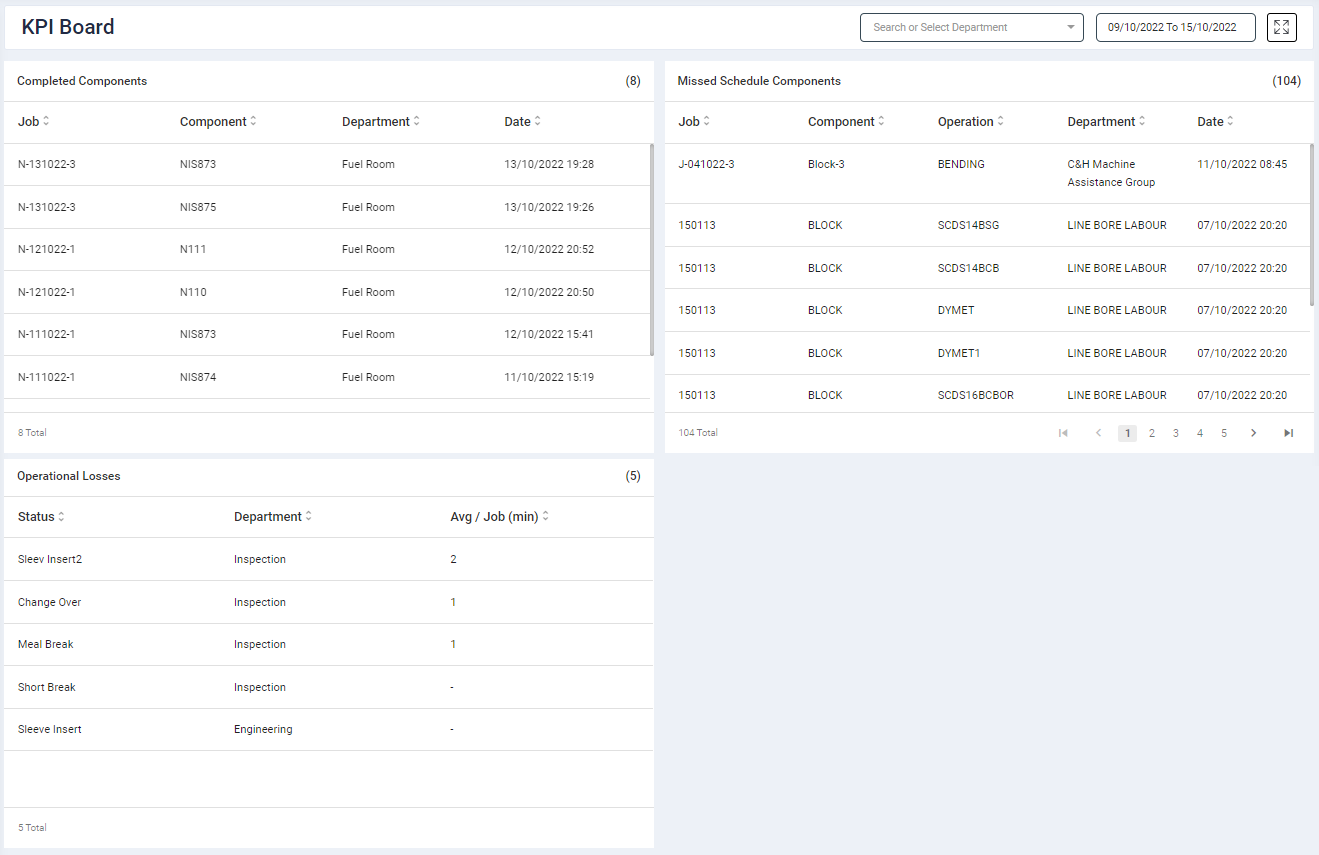This screenshot has height=855, width=1319.
Task: Click job J-041022-3 in Missed Schedule
Action: 706,164
